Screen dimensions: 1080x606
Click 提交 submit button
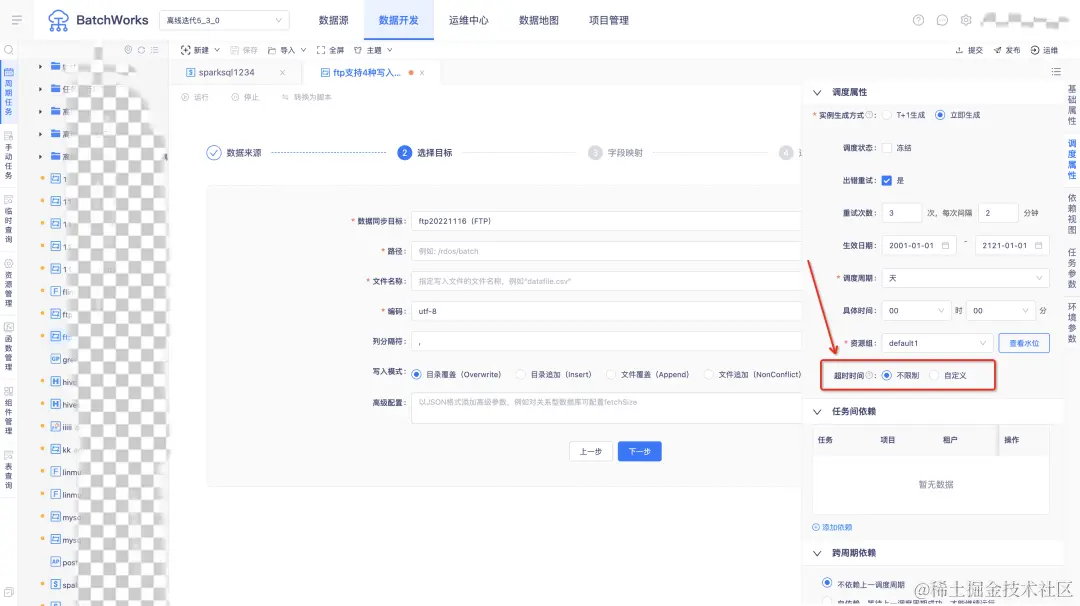(968, 50)
